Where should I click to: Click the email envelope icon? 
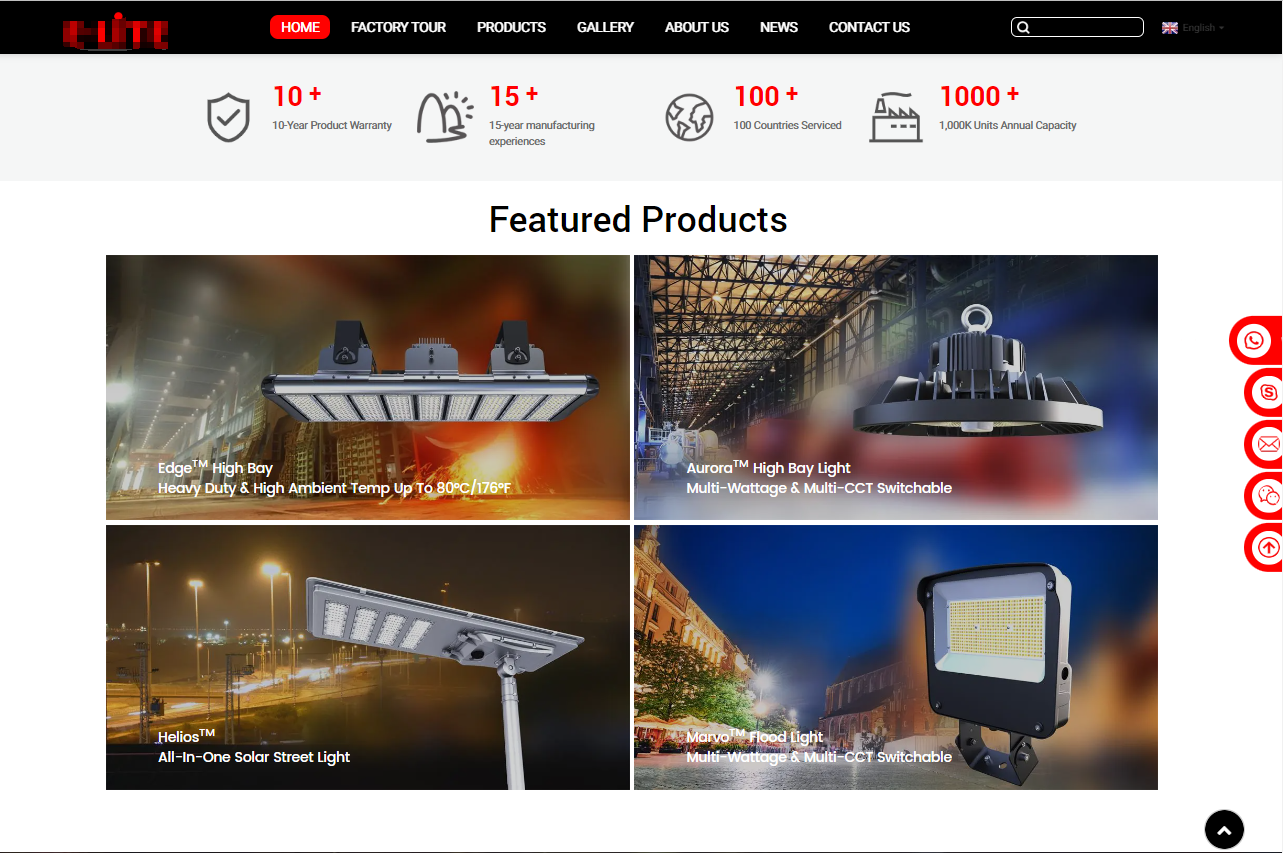pos(1268,444)
